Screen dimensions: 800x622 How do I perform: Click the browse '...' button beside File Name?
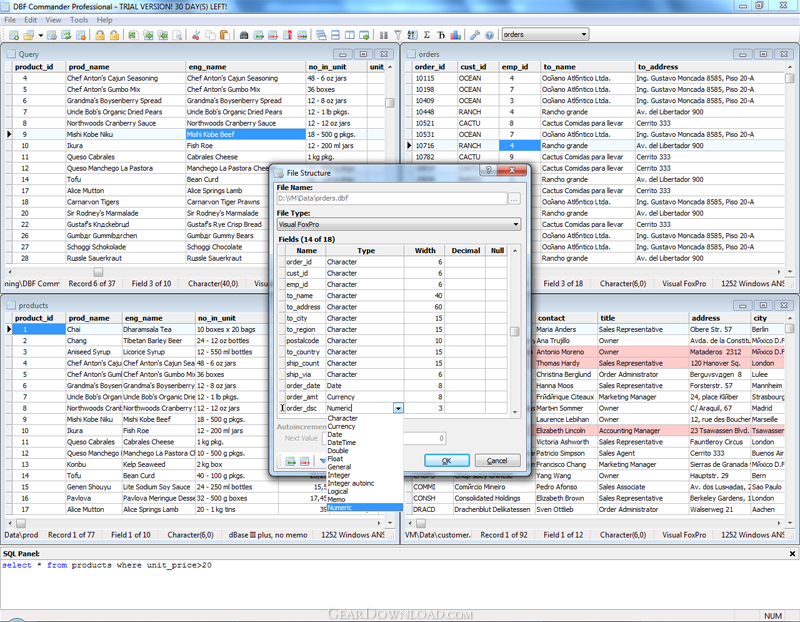514,198
